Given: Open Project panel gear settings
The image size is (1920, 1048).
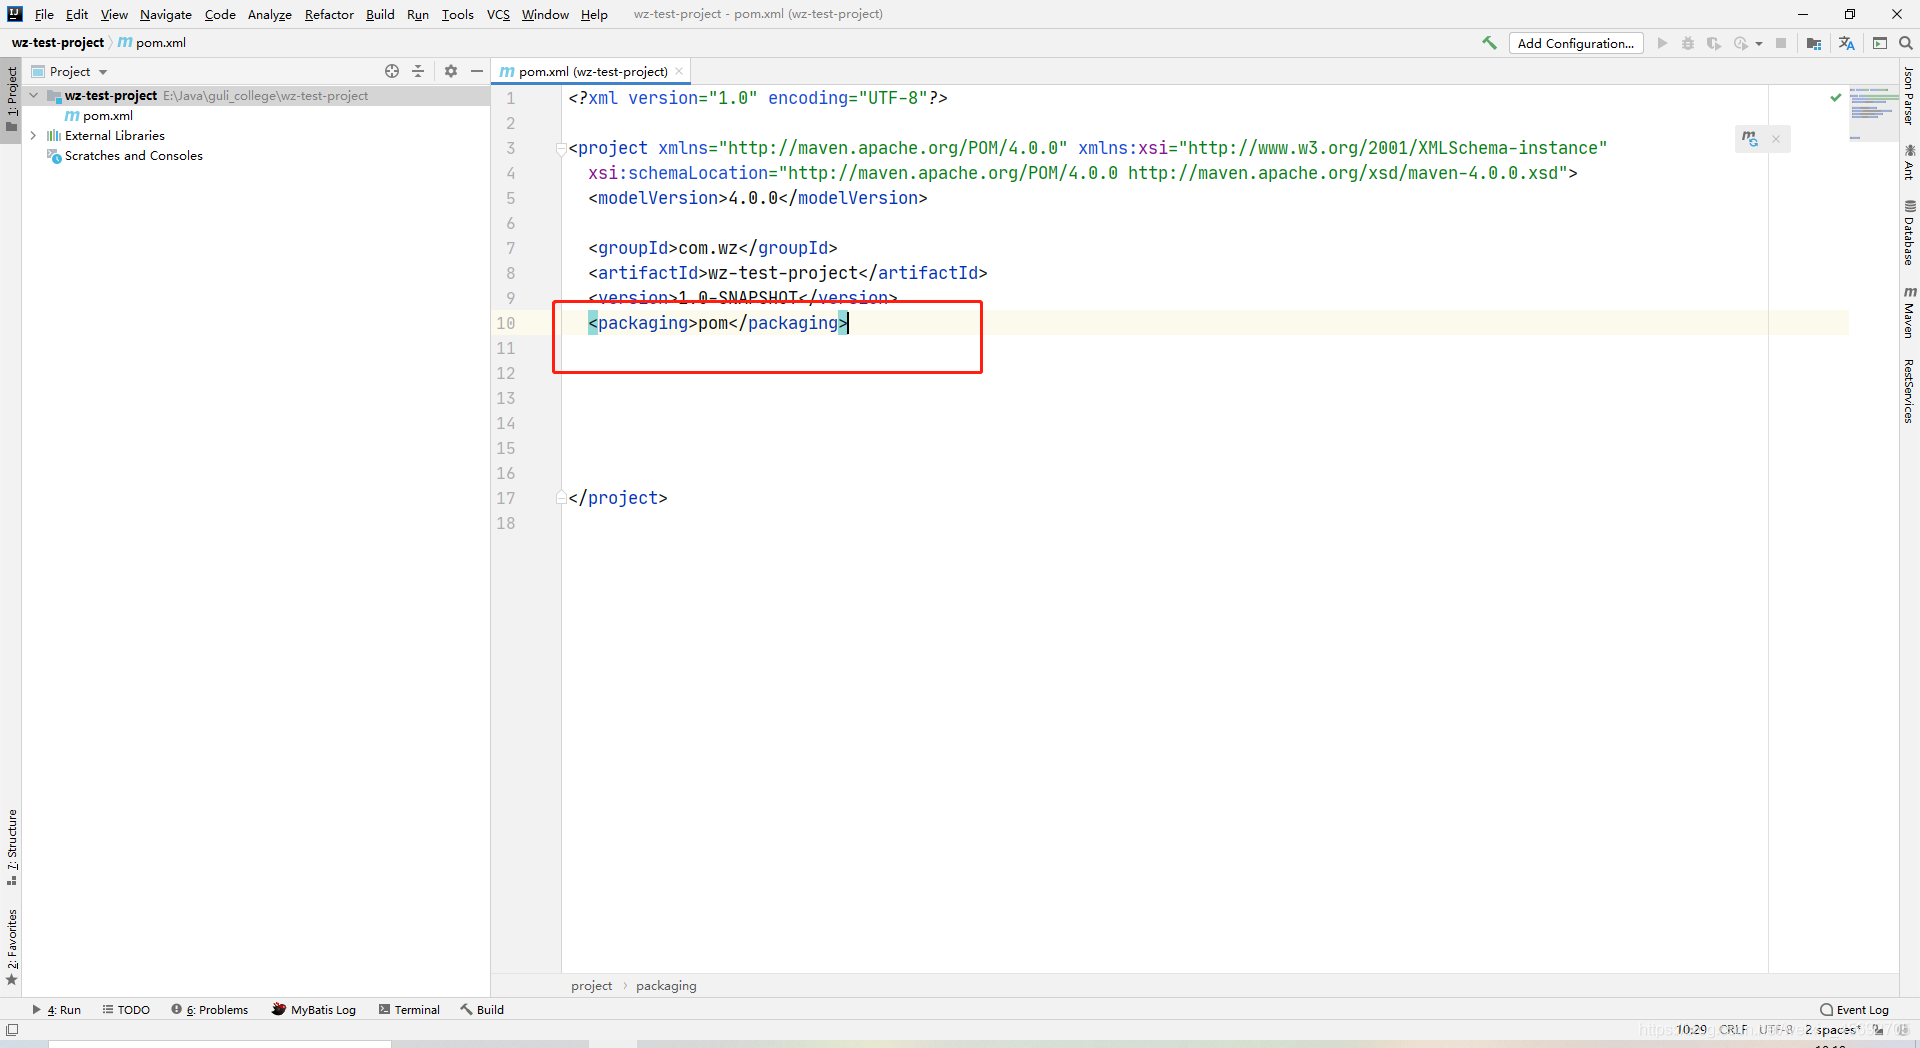Looking at the screenshot, I should (x=451, y=71).
